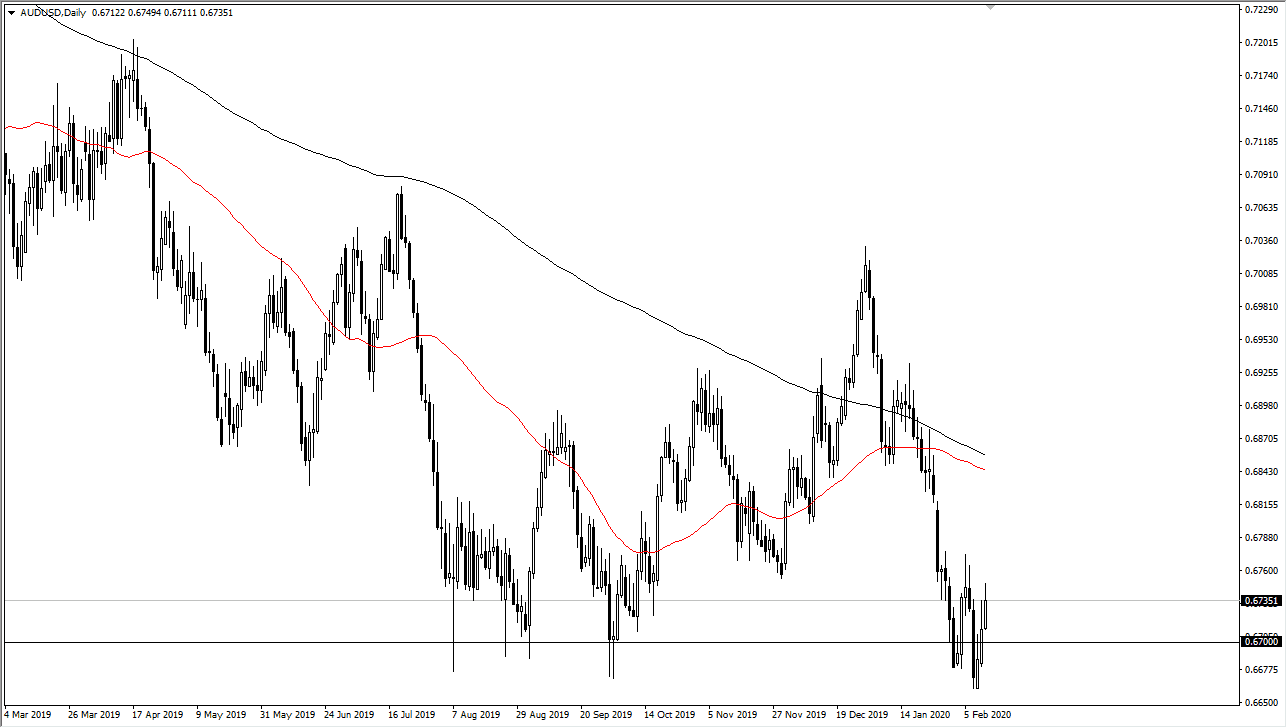Select the 5 Feb 2020 date label

986,715
